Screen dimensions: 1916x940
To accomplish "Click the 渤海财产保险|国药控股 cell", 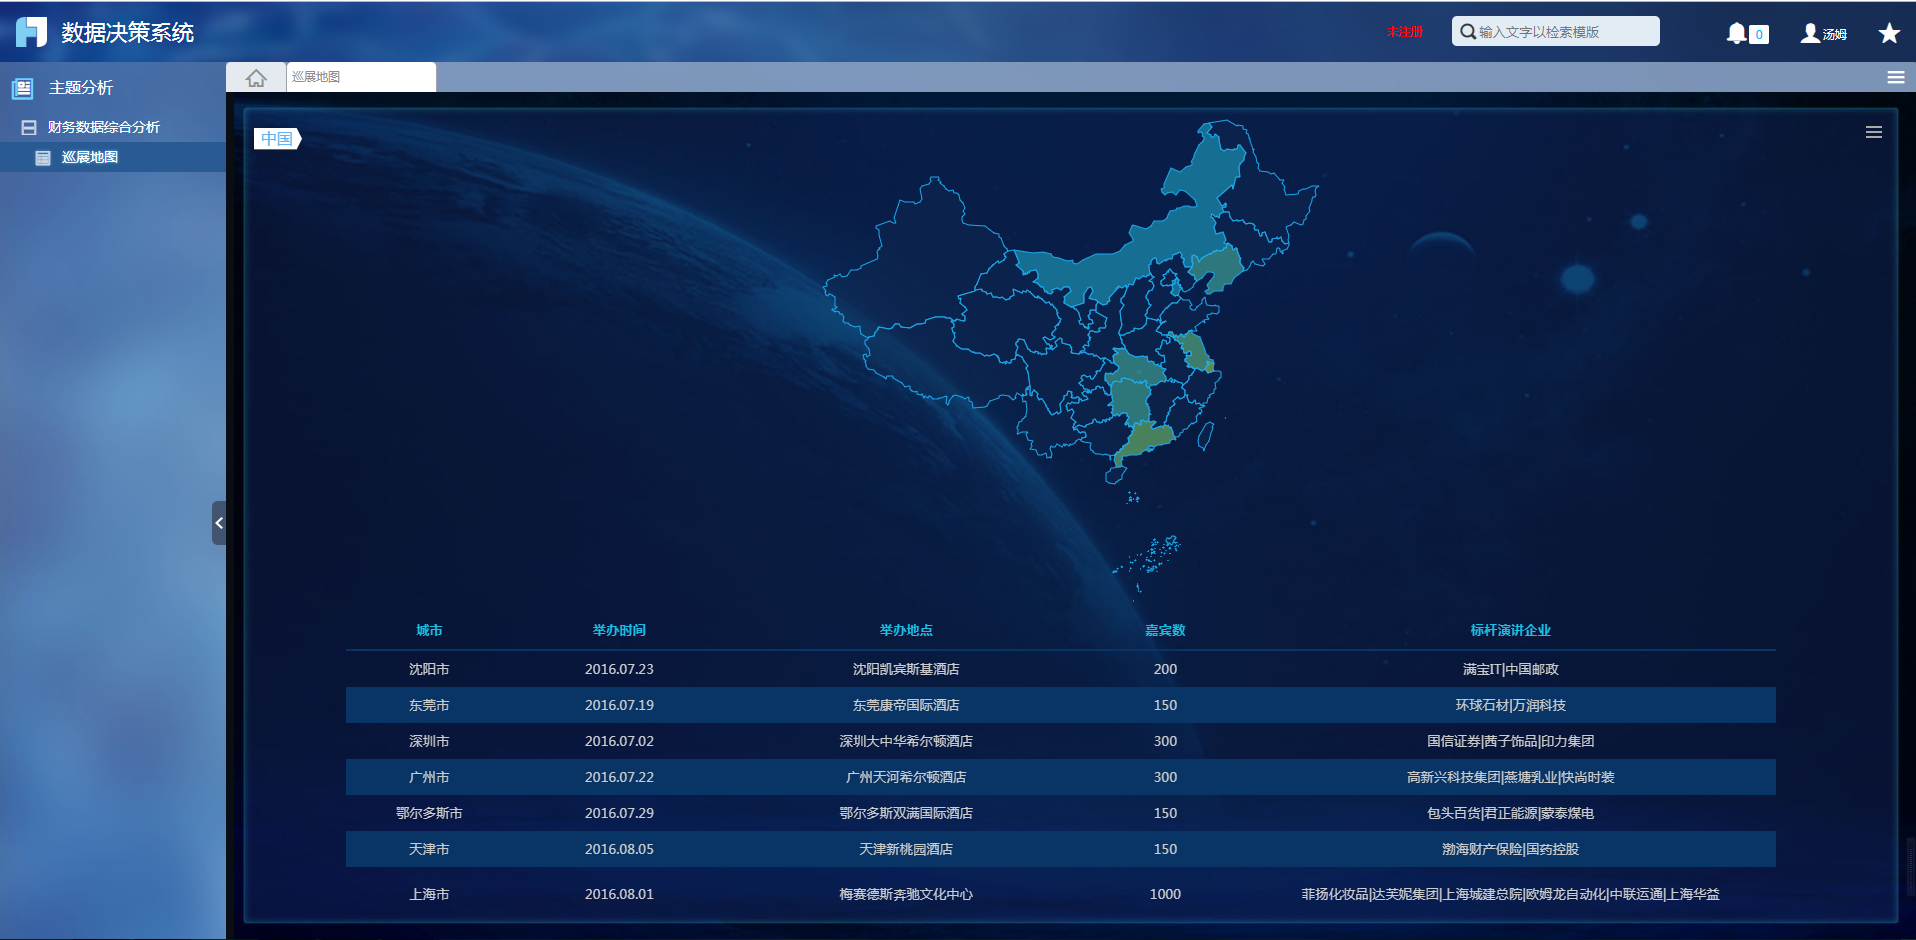I will [1510, 849].
